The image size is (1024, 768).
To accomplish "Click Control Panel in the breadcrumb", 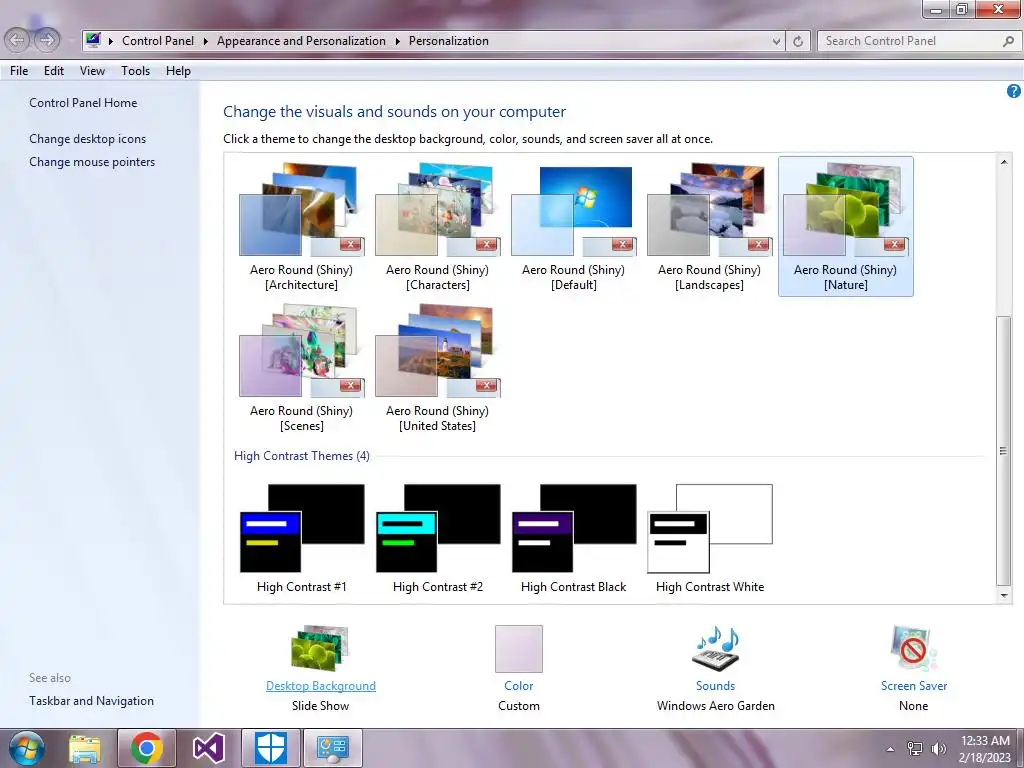I will (x=158, y=40).
